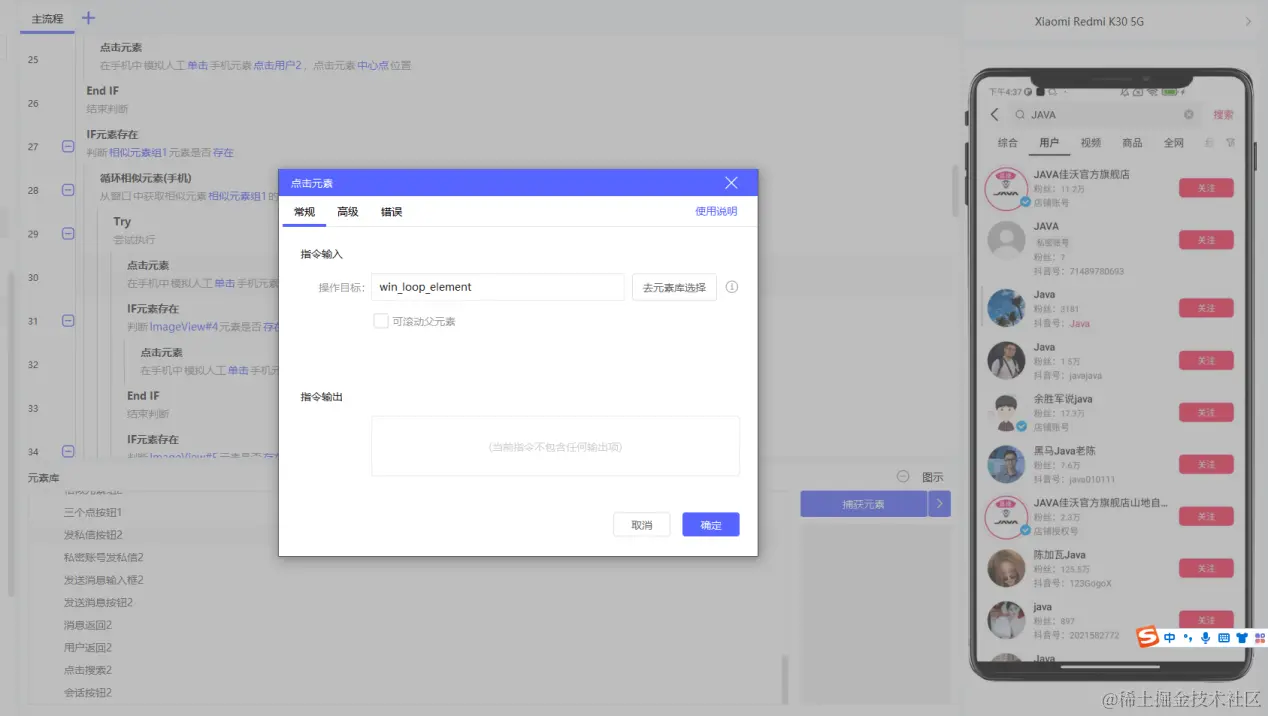
Task: Tap the filter icon in phone tab bar
Action: point(1230,143)
